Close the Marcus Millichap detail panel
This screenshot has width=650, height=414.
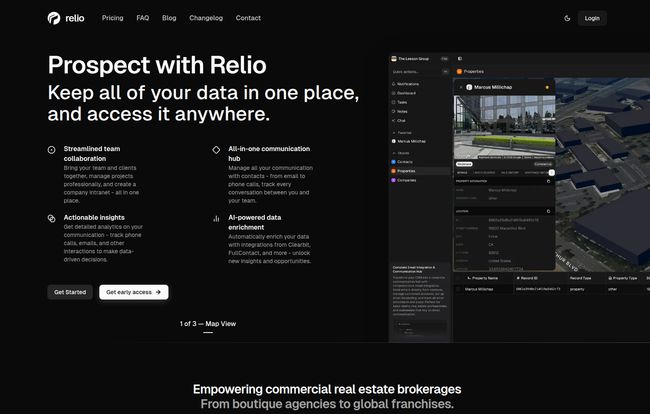[x=461, y=87]
